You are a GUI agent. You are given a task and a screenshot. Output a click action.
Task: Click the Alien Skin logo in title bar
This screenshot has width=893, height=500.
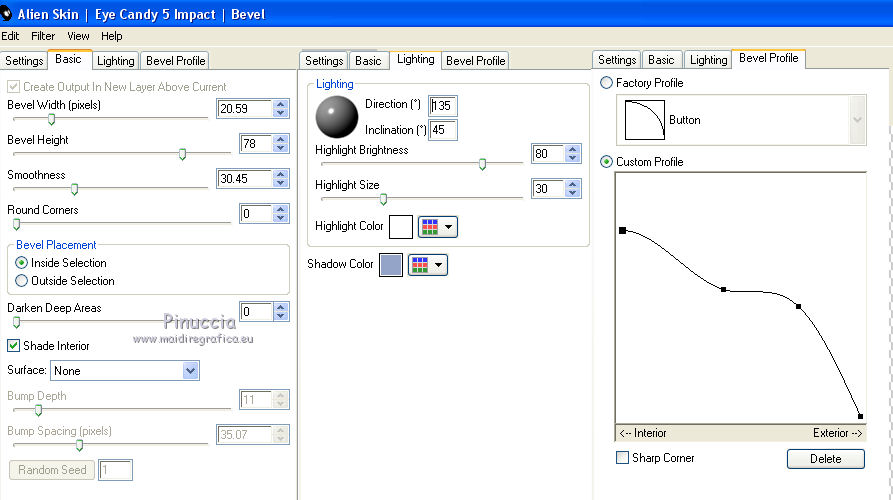(x=6, y=13)
